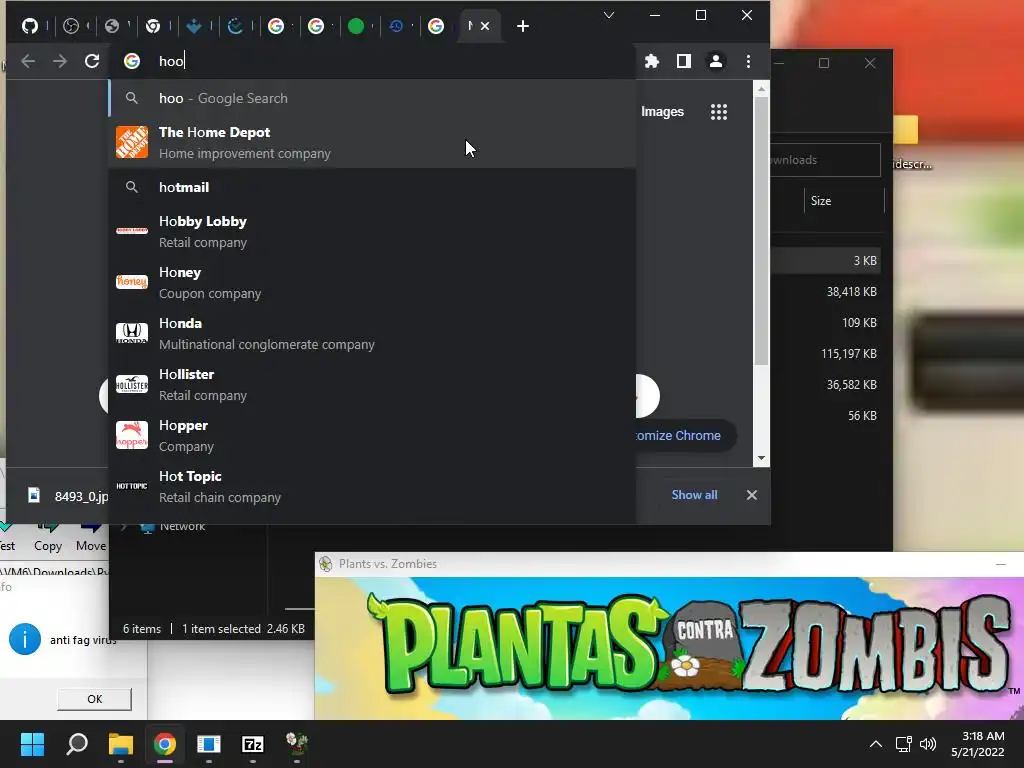Show hidden system tray icons
The height and width of the screenshot is (768, 1024).
[876, 744]
